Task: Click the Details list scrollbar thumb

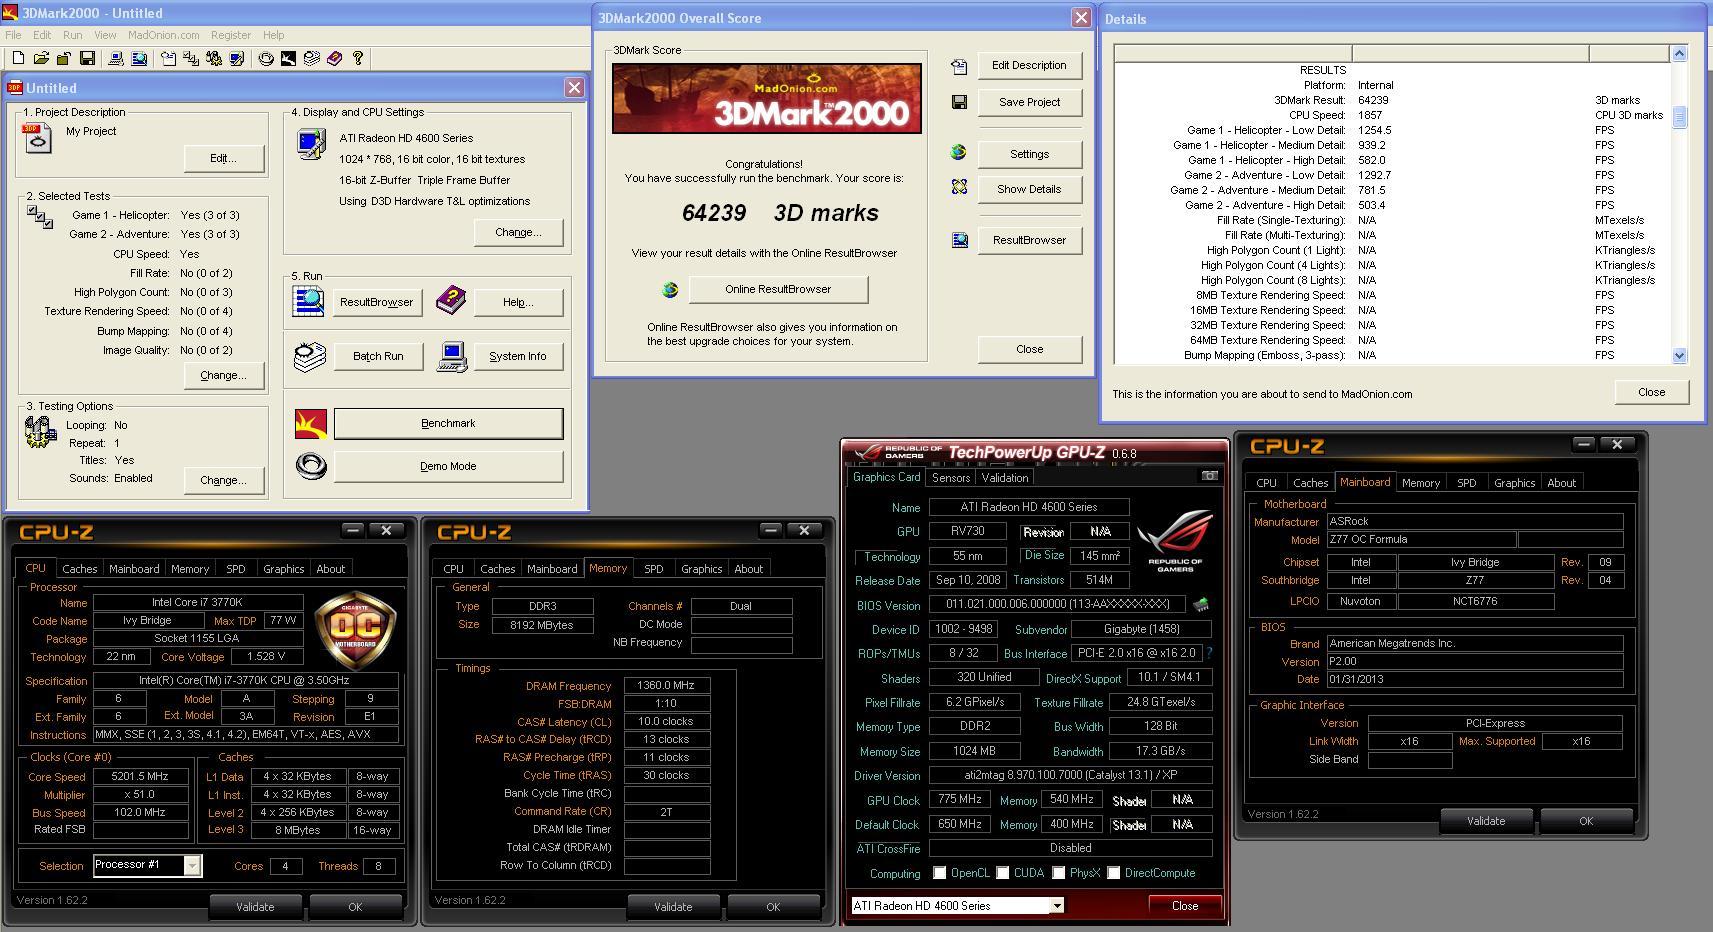Action: pos(1679,117)
